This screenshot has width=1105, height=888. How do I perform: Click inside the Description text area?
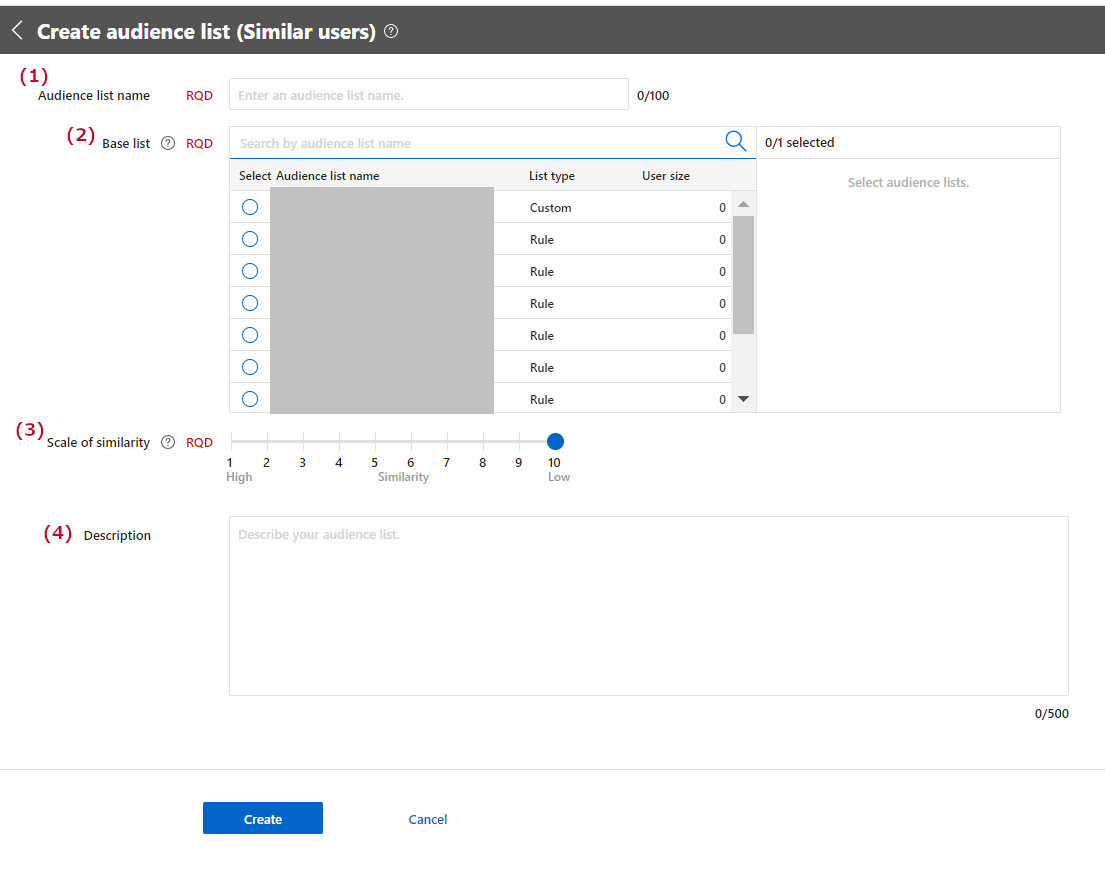pyautogui.click(x=648, y=606)
